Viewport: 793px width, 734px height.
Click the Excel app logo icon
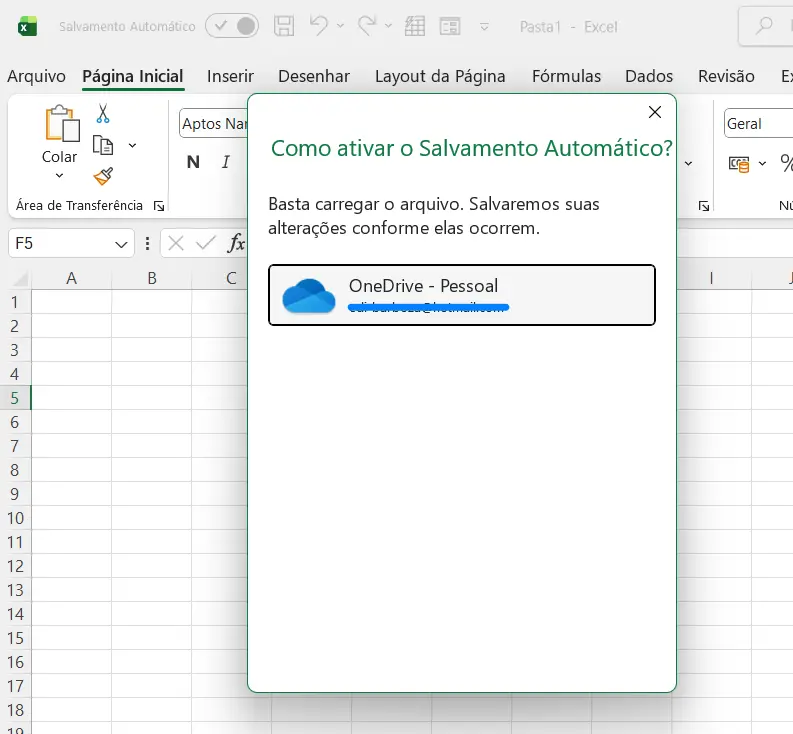click(27, 26)
